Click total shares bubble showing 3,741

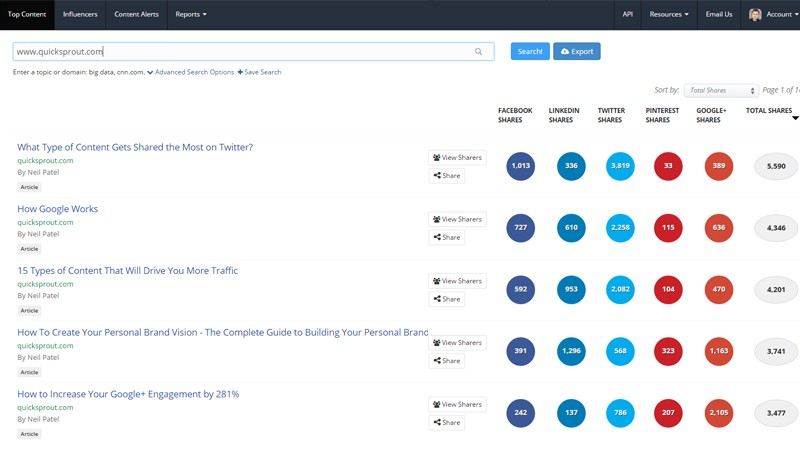pos(776,352)
